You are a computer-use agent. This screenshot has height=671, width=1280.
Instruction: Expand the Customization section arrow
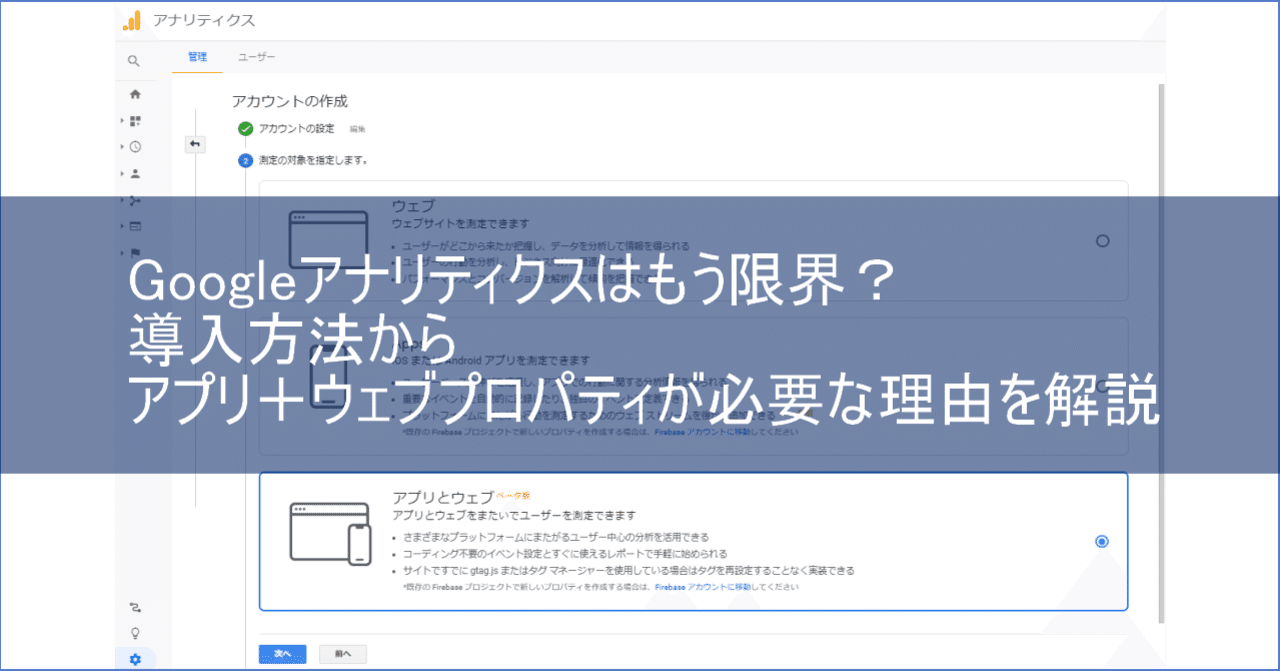pyautogui.click(x=122, y=121)
